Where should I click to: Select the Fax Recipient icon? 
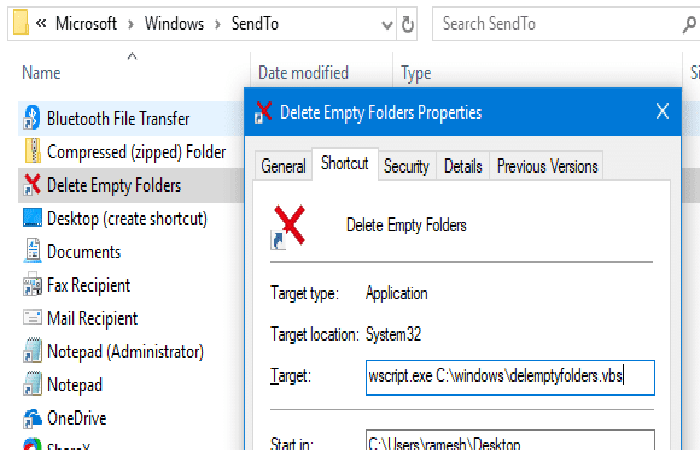coord(32,285)
